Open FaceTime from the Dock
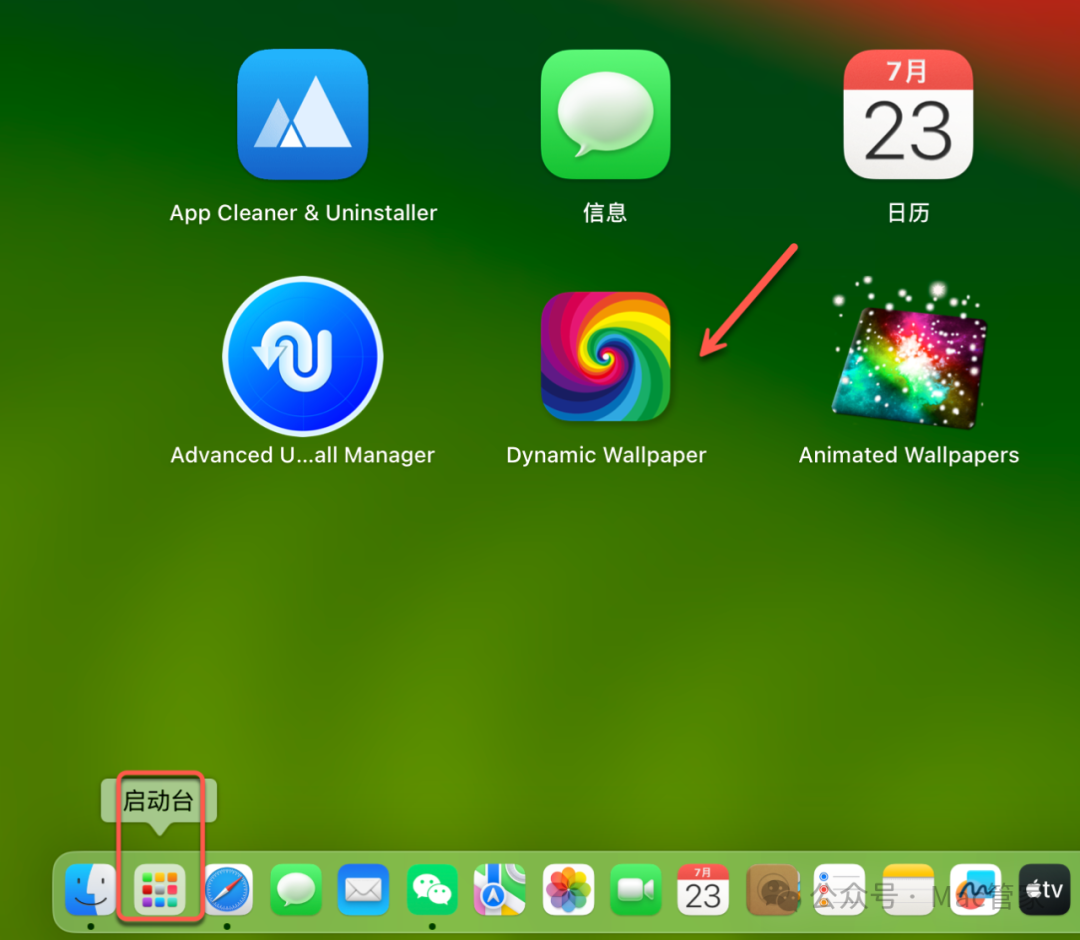Screen dimensions: 1080x940 click(636, 889)
